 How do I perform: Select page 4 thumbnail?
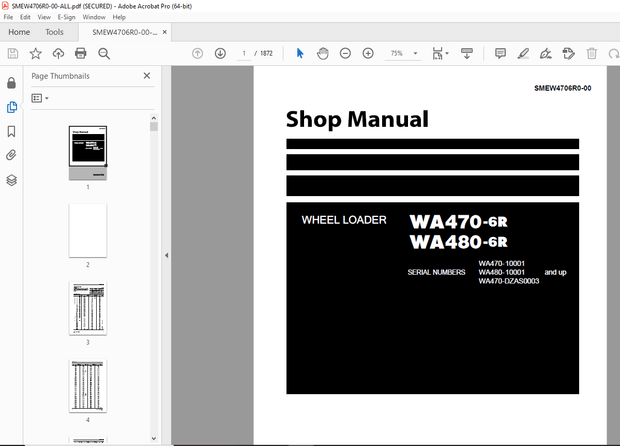click(x=88, y=386)
